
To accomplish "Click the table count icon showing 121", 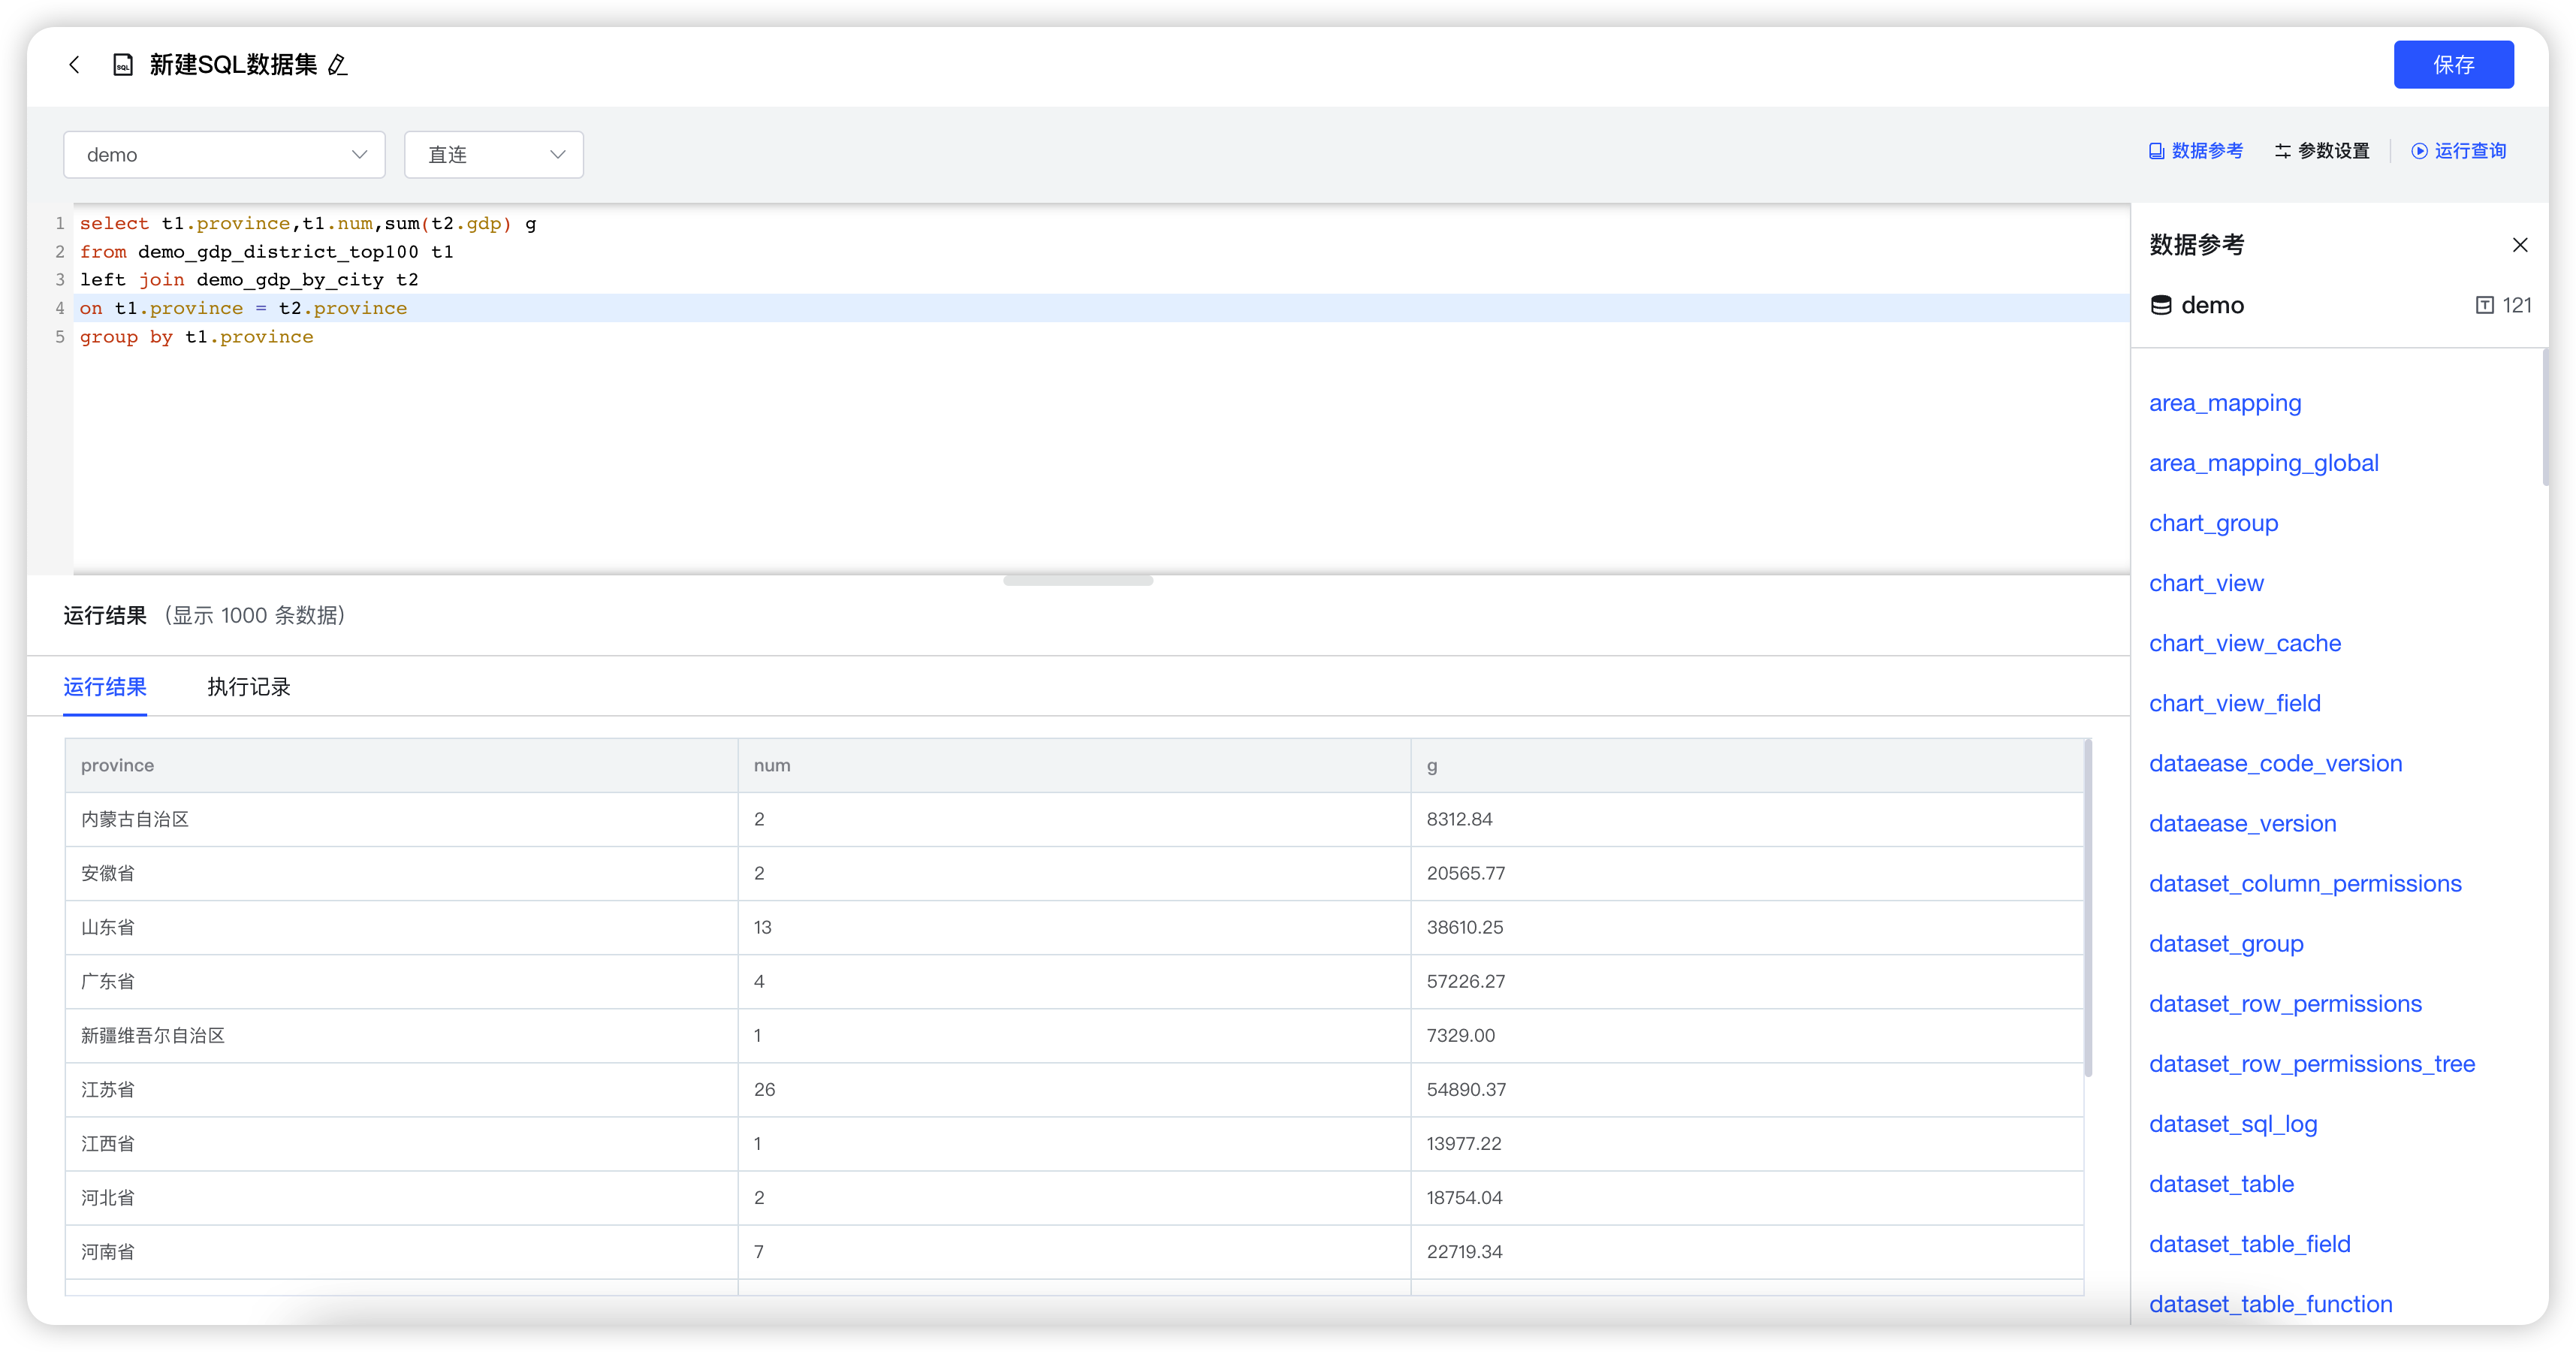I will click(x=2486, y=305).
